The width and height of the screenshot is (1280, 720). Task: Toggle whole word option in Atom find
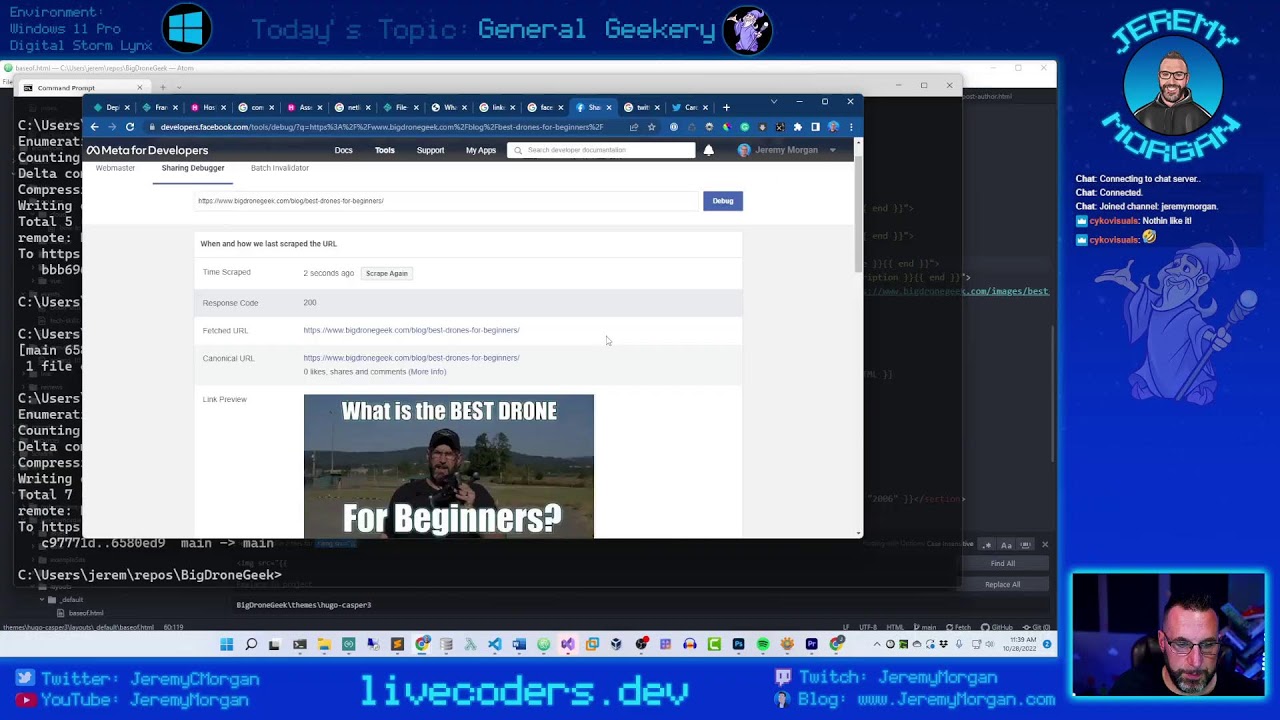point(1025,545)
